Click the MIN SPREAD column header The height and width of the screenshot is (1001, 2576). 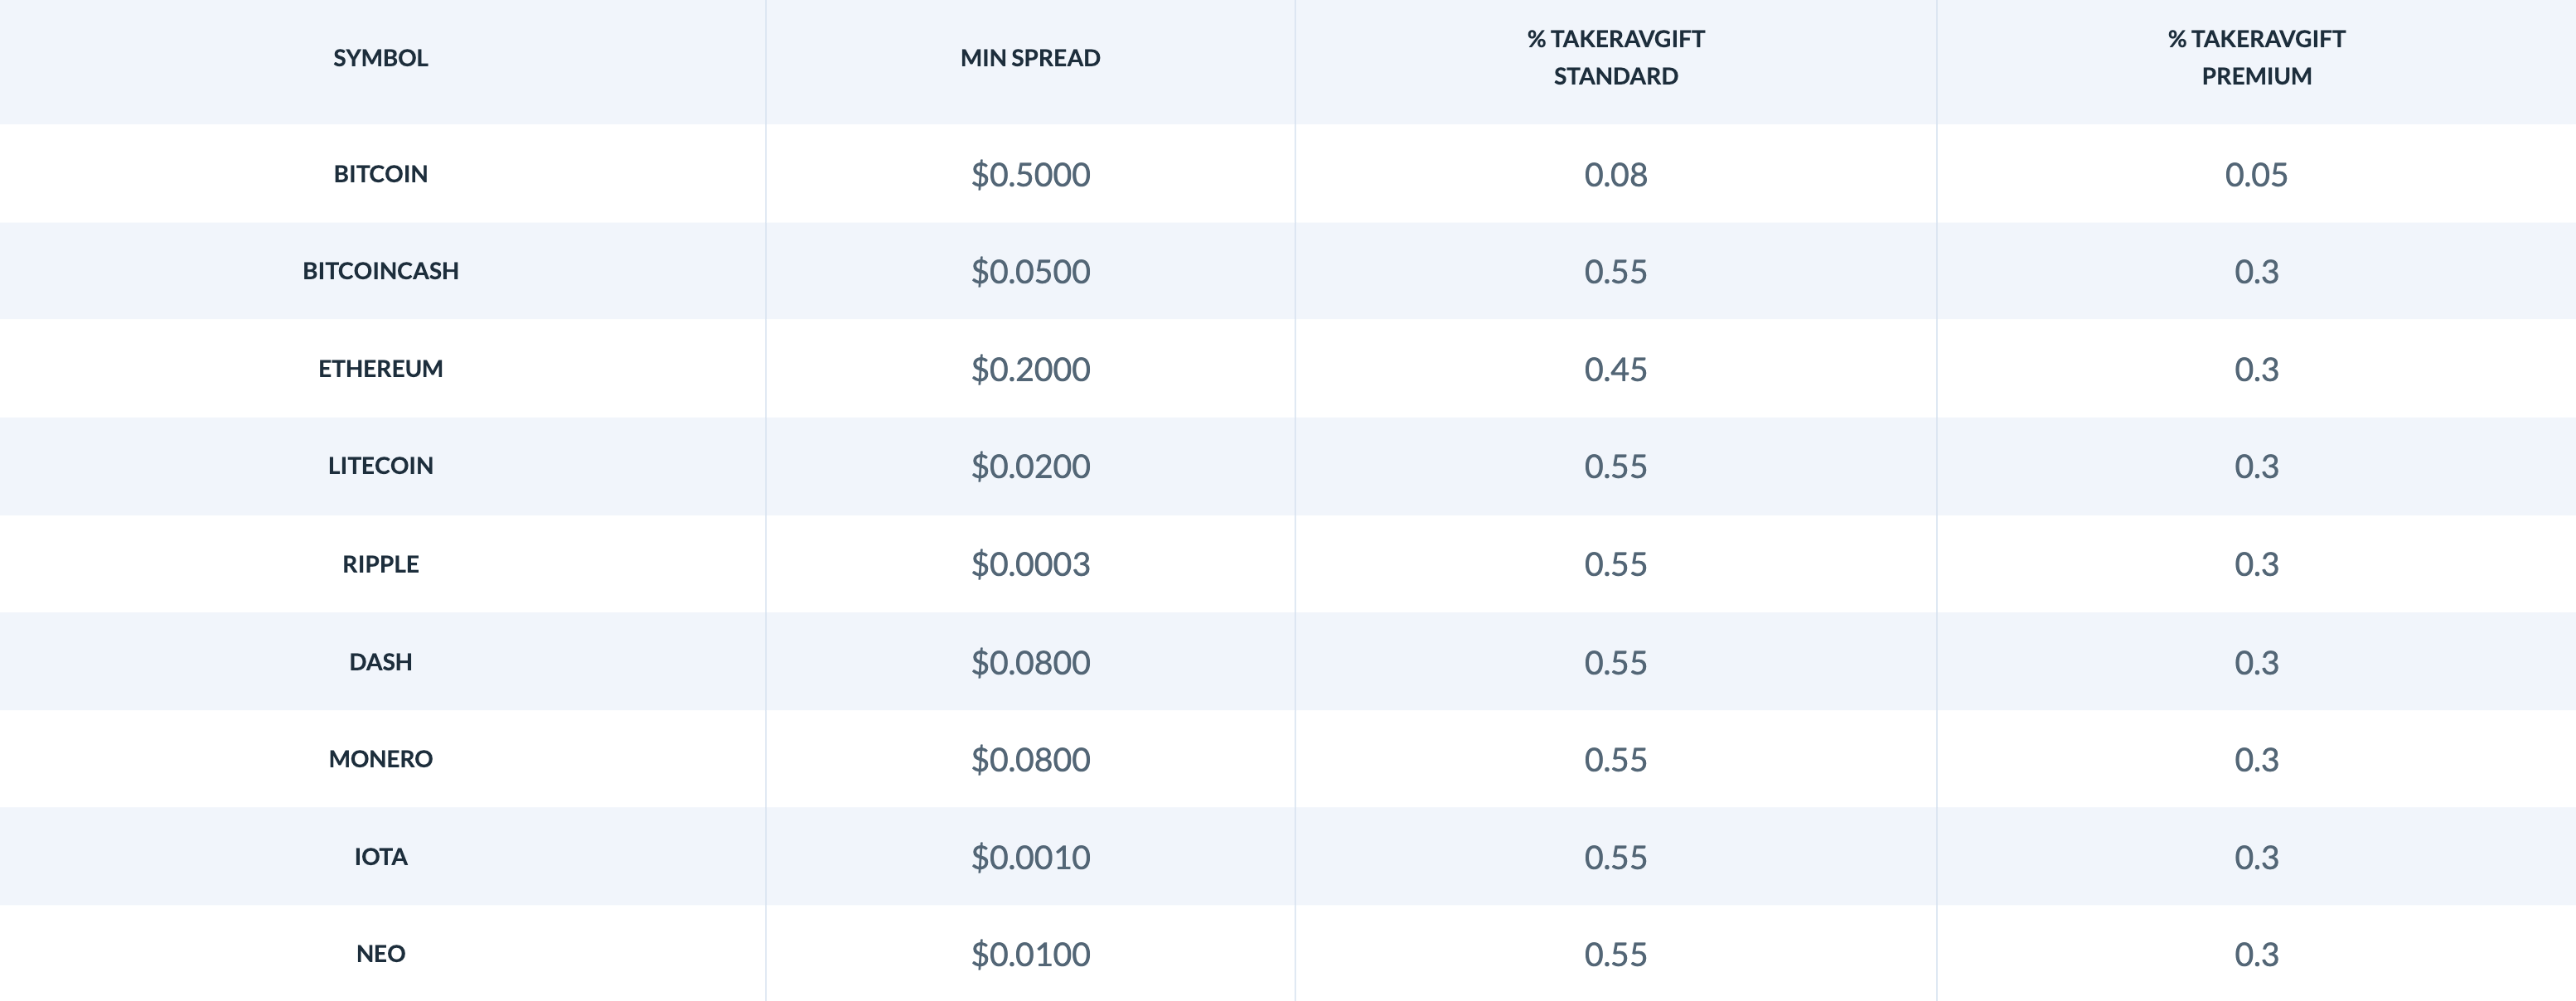coord(1030,58)
